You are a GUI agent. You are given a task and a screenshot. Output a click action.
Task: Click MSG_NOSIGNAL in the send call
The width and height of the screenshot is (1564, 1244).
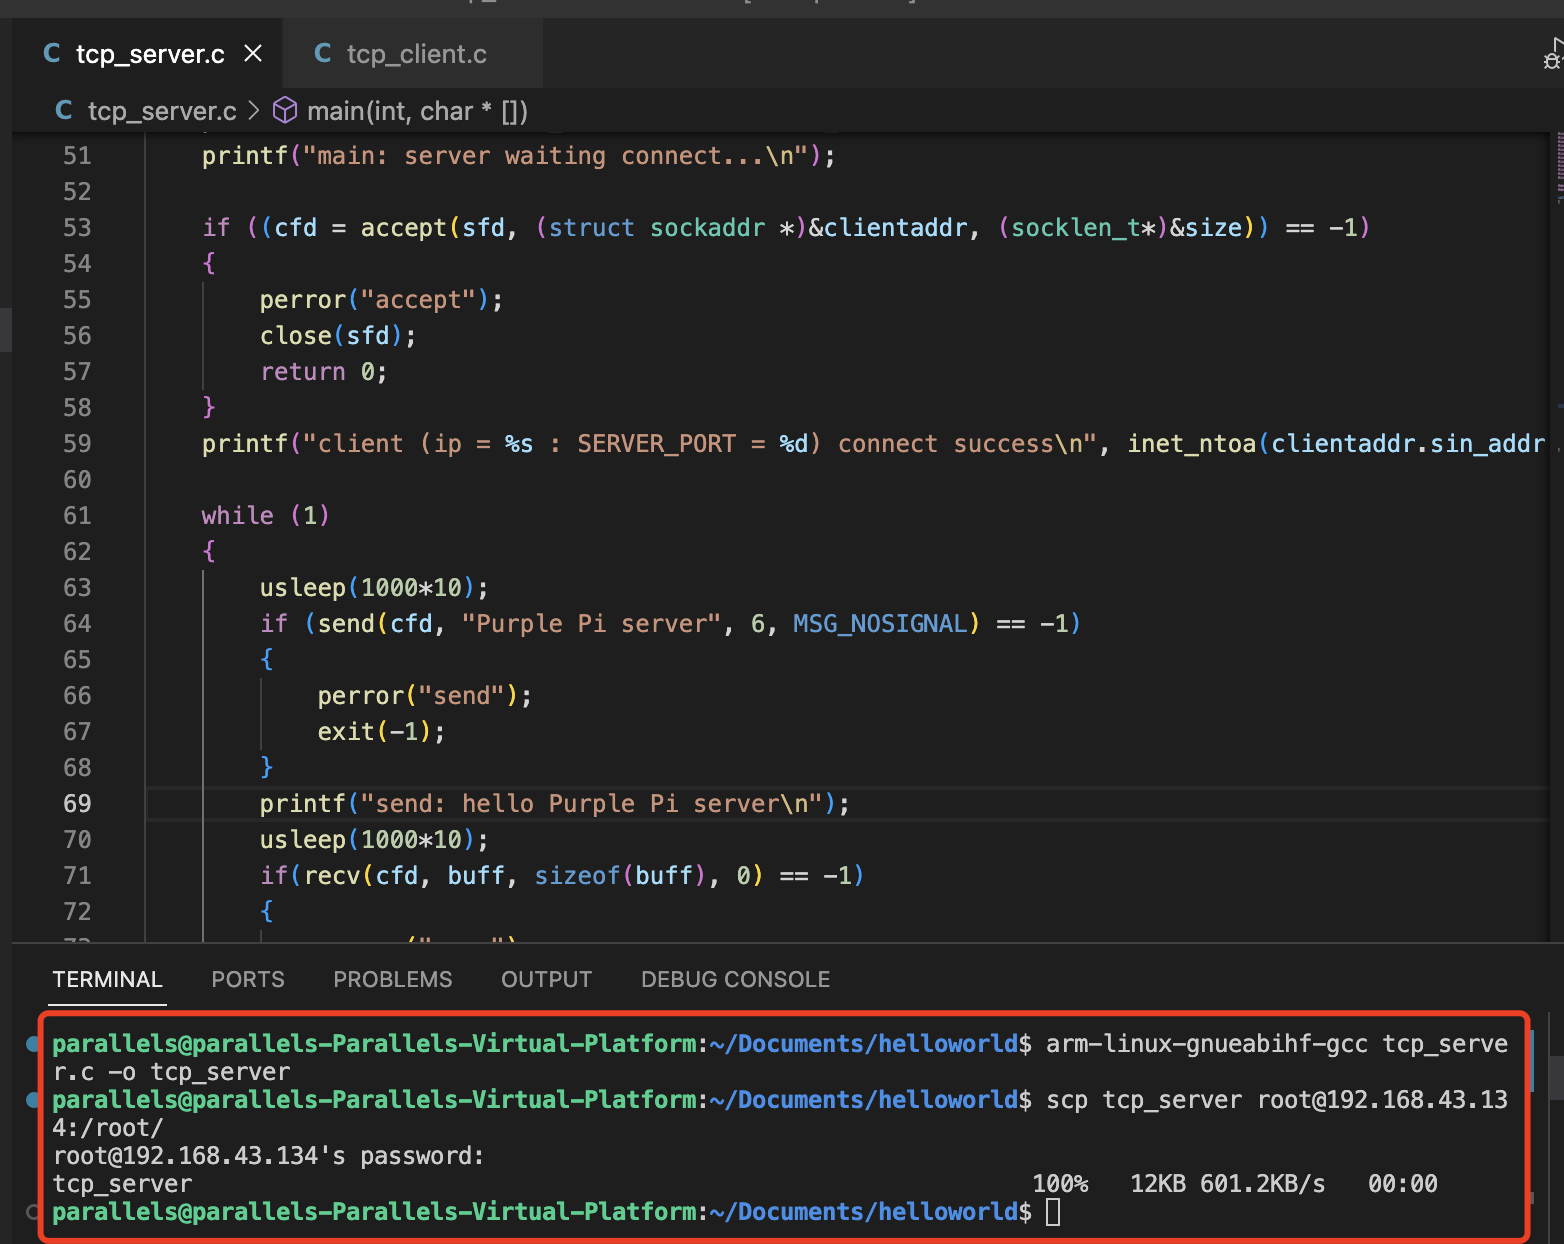(x=880, y=624)
